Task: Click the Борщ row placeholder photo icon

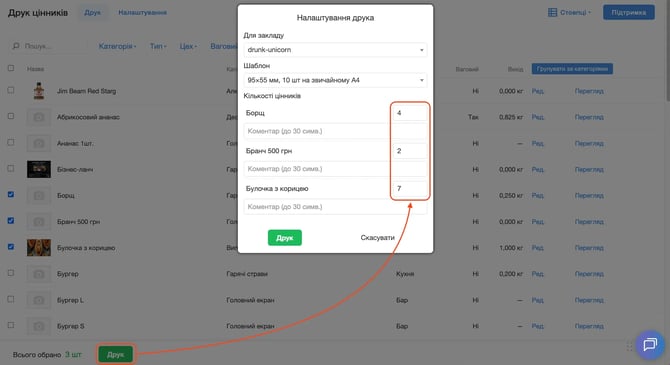Action: 39,195
